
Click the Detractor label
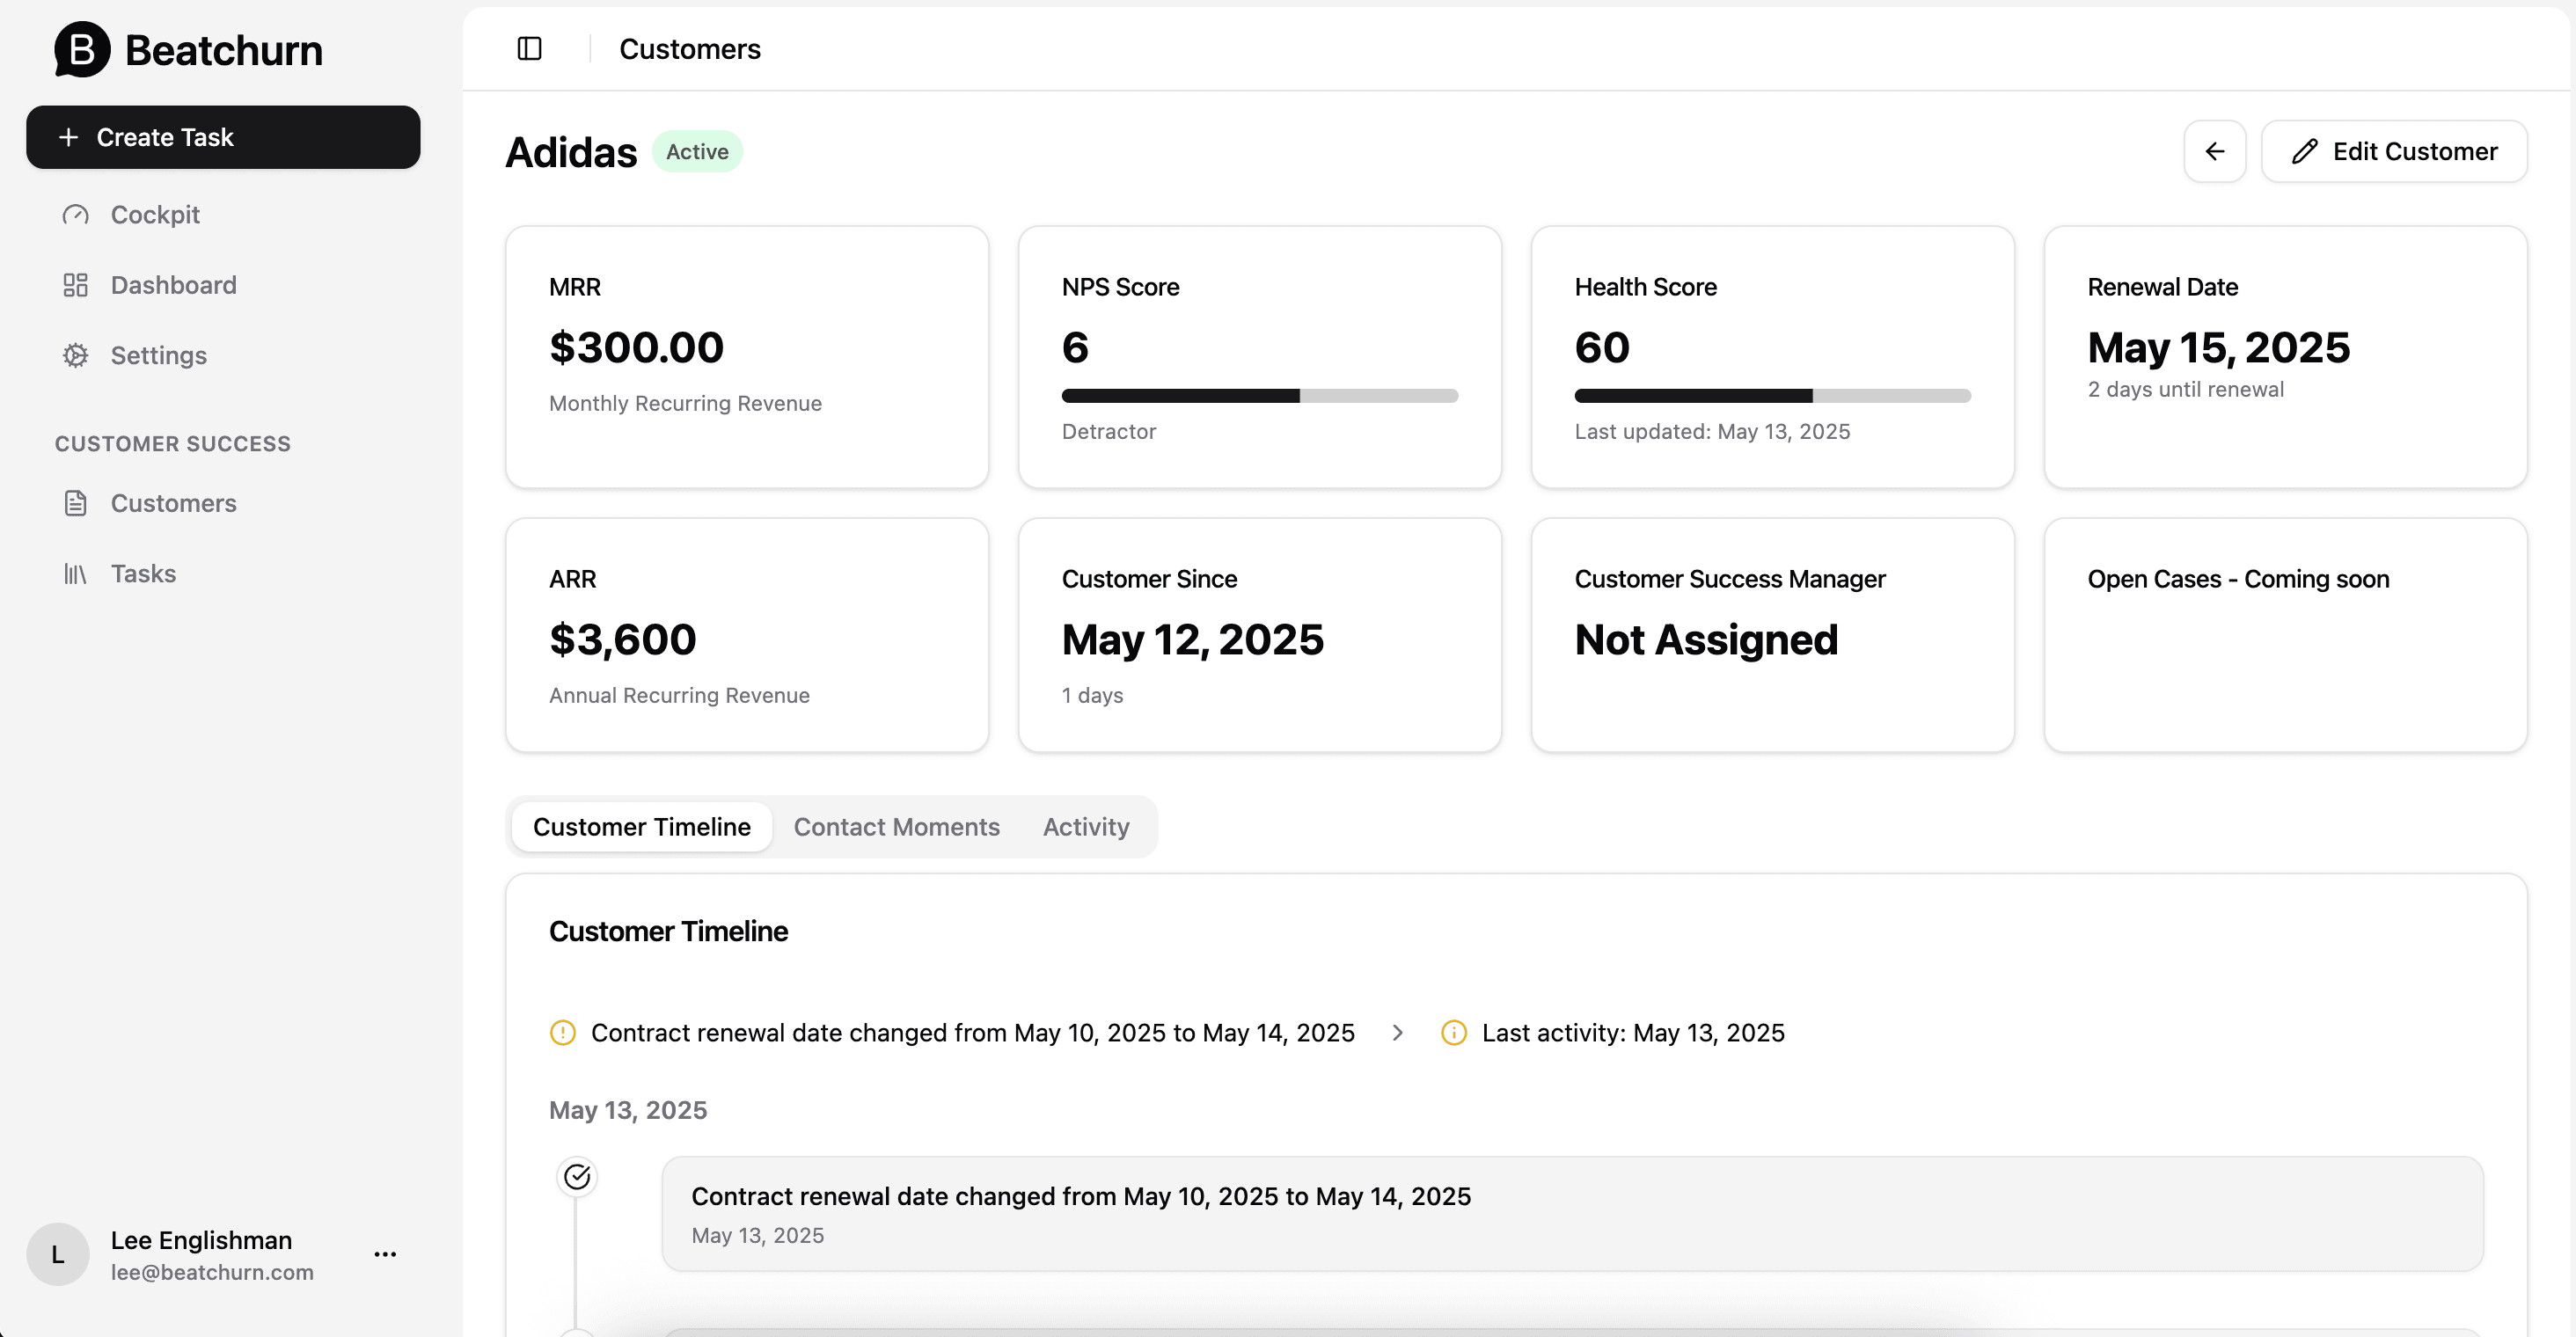1109,431
